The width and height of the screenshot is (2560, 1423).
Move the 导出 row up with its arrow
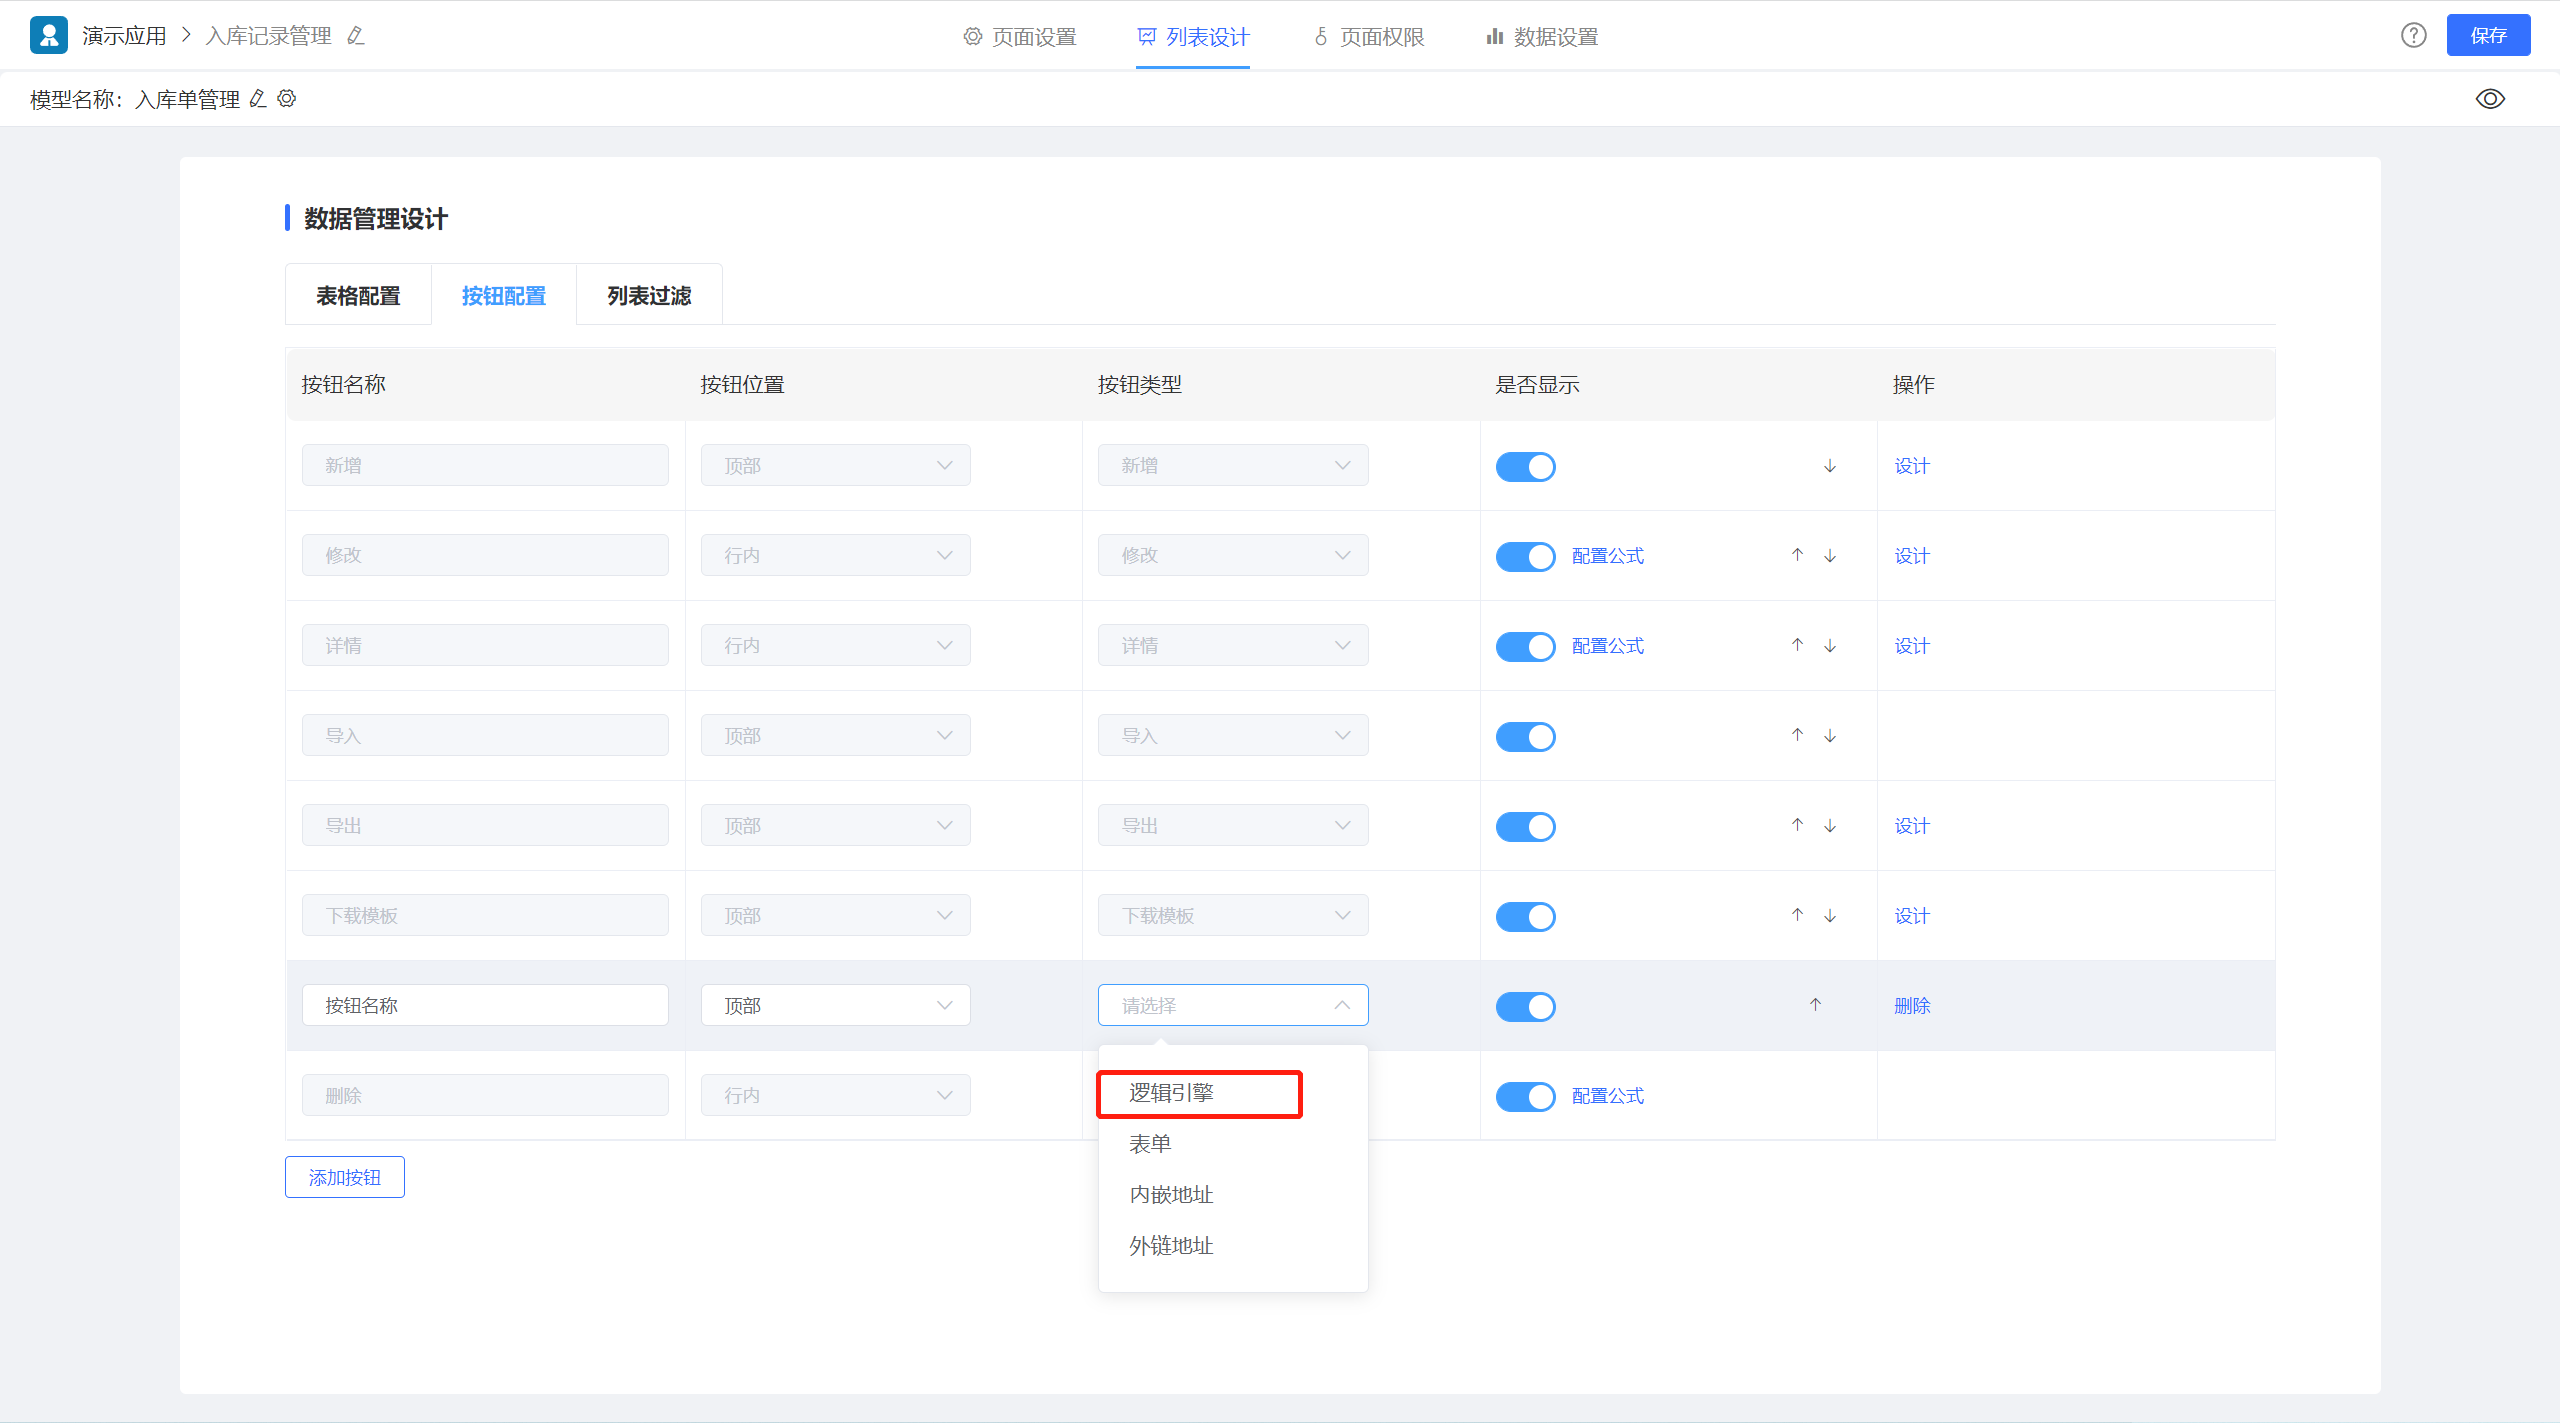point(1798,825)
